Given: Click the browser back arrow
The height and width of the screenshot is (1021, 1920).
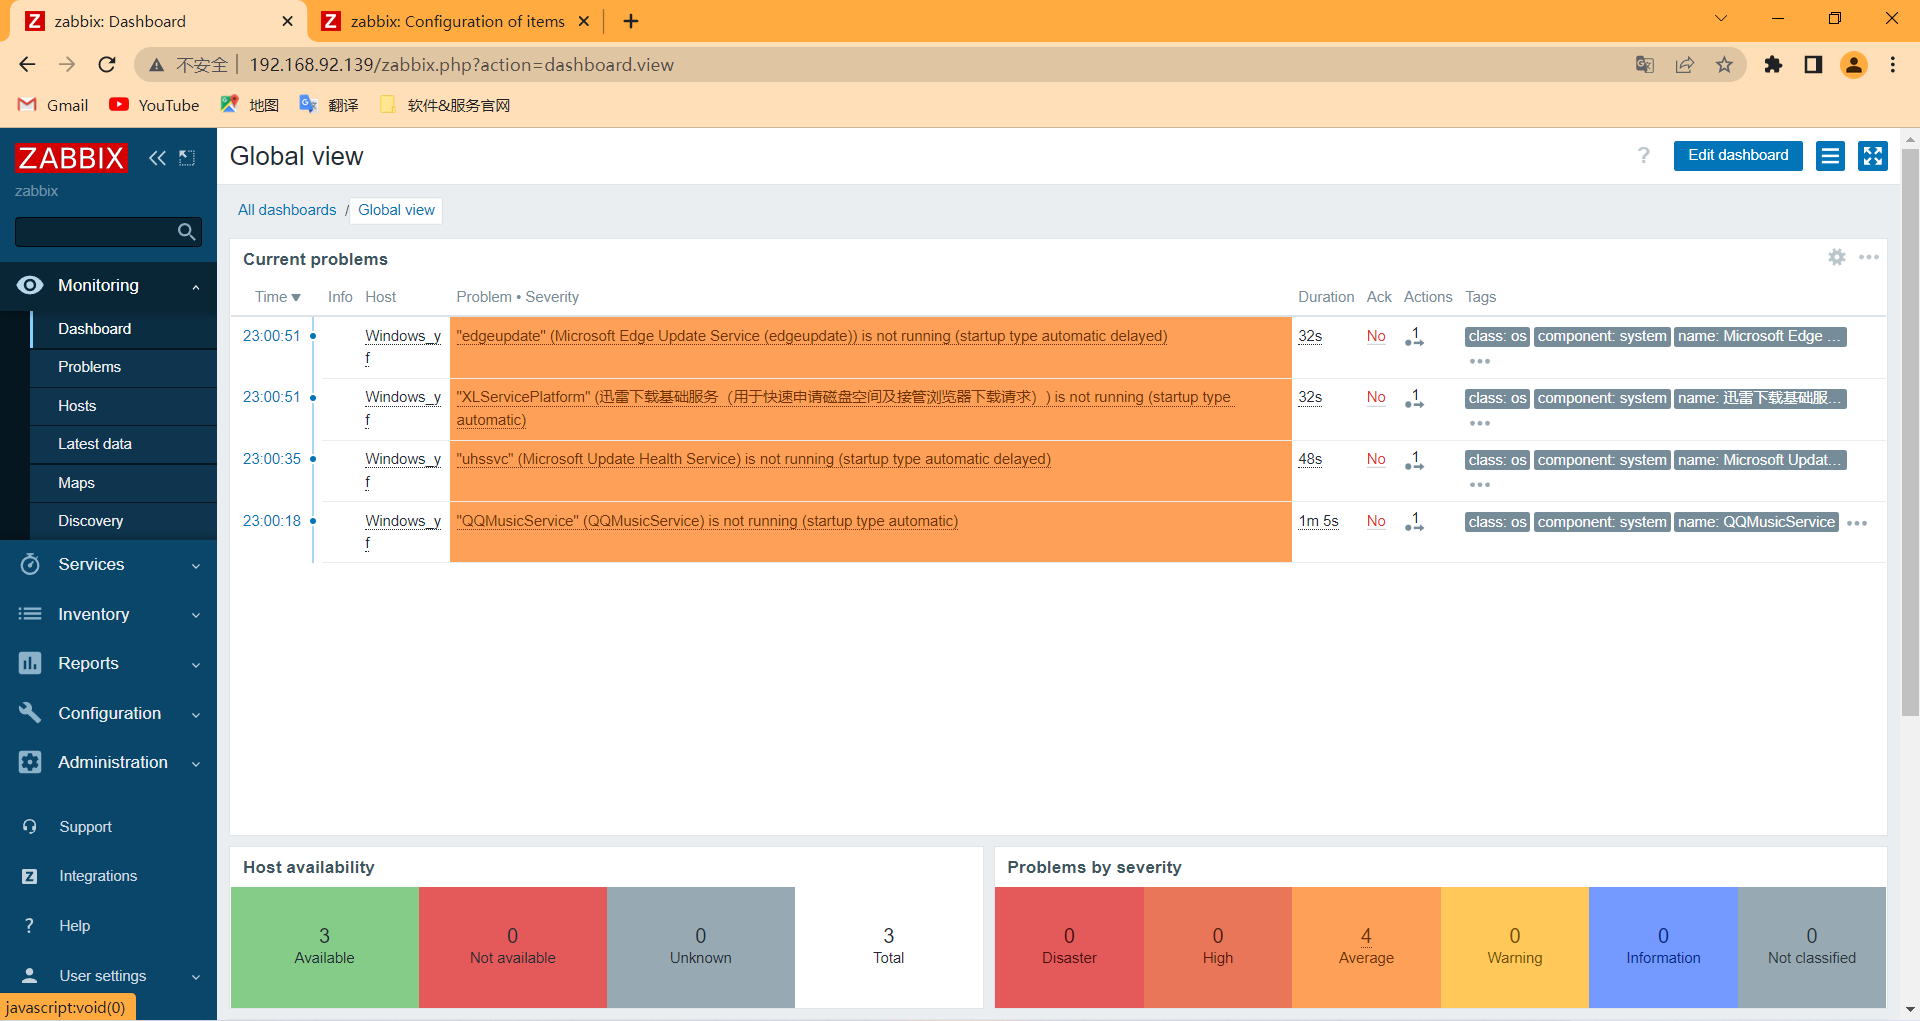Looking at the screenshot, I should click(27, 65).
